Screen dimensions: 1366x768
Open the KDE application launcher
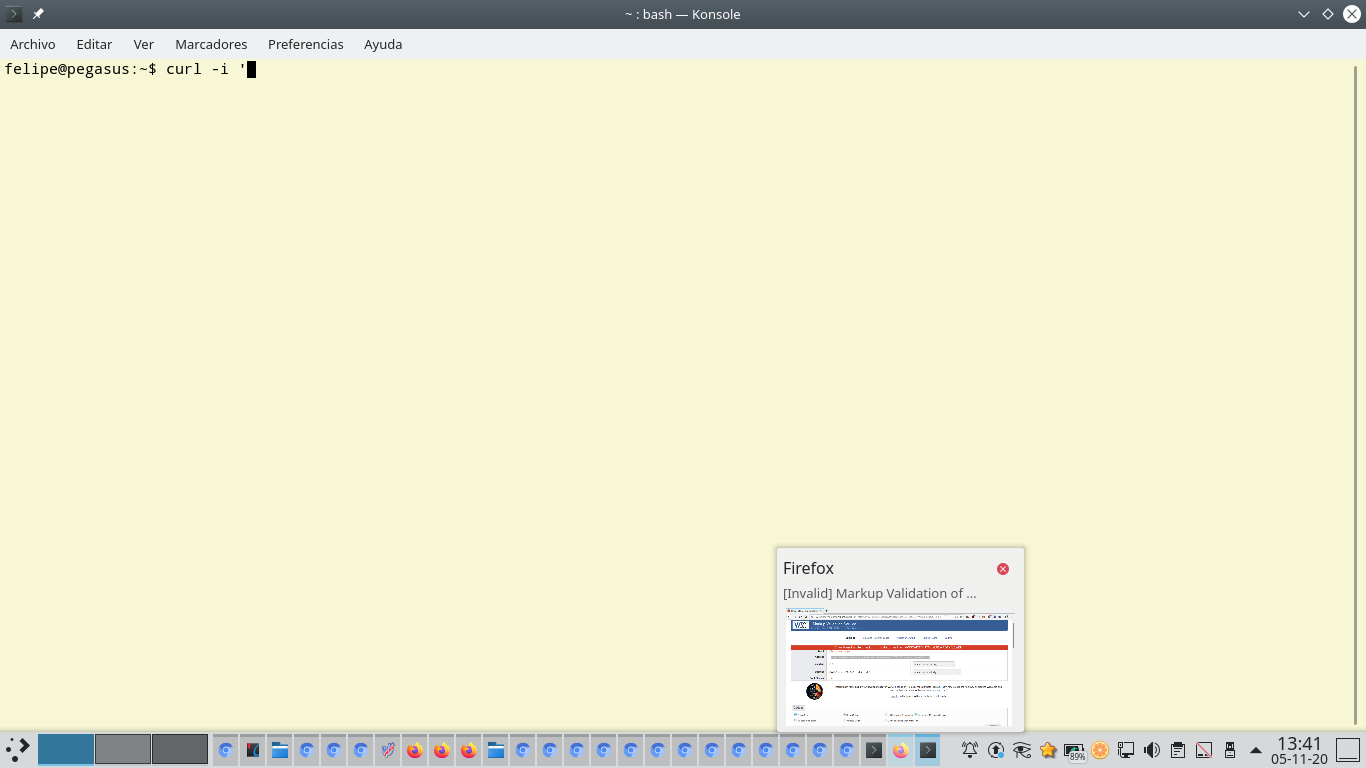(18, 749)
